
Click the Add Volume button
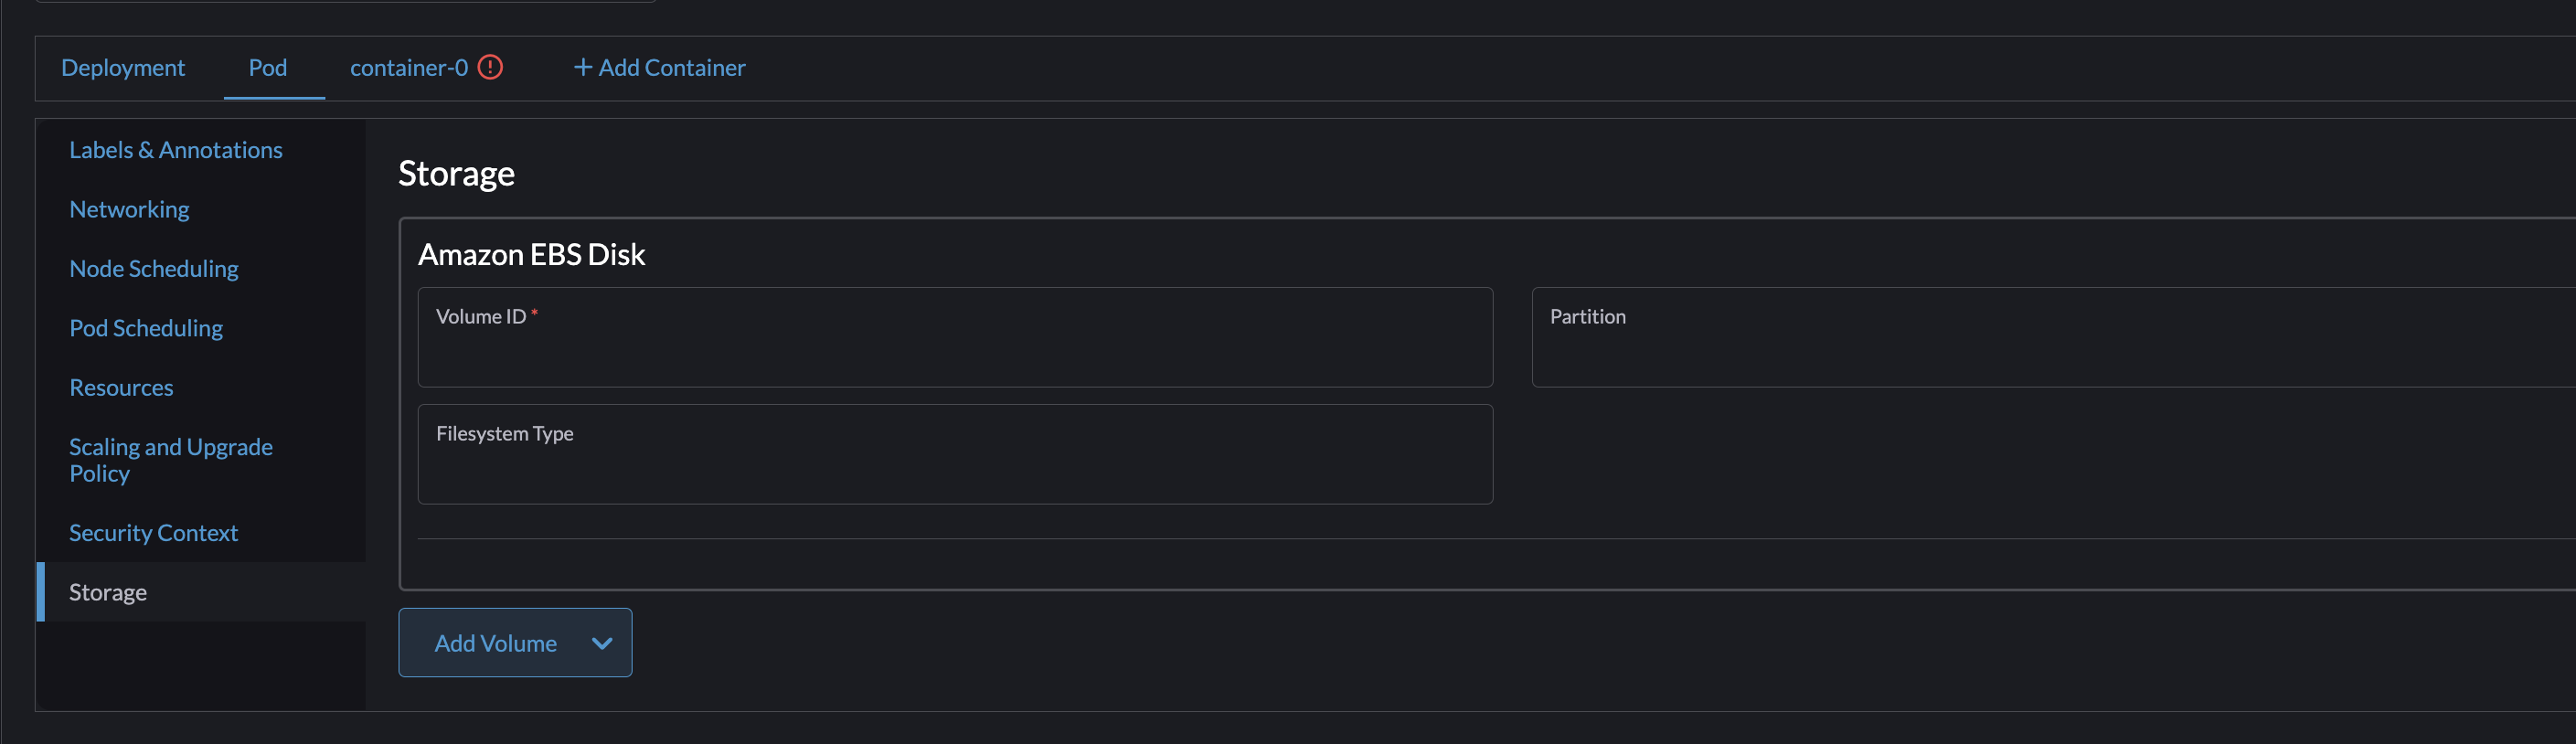click(x=495, y=643)
